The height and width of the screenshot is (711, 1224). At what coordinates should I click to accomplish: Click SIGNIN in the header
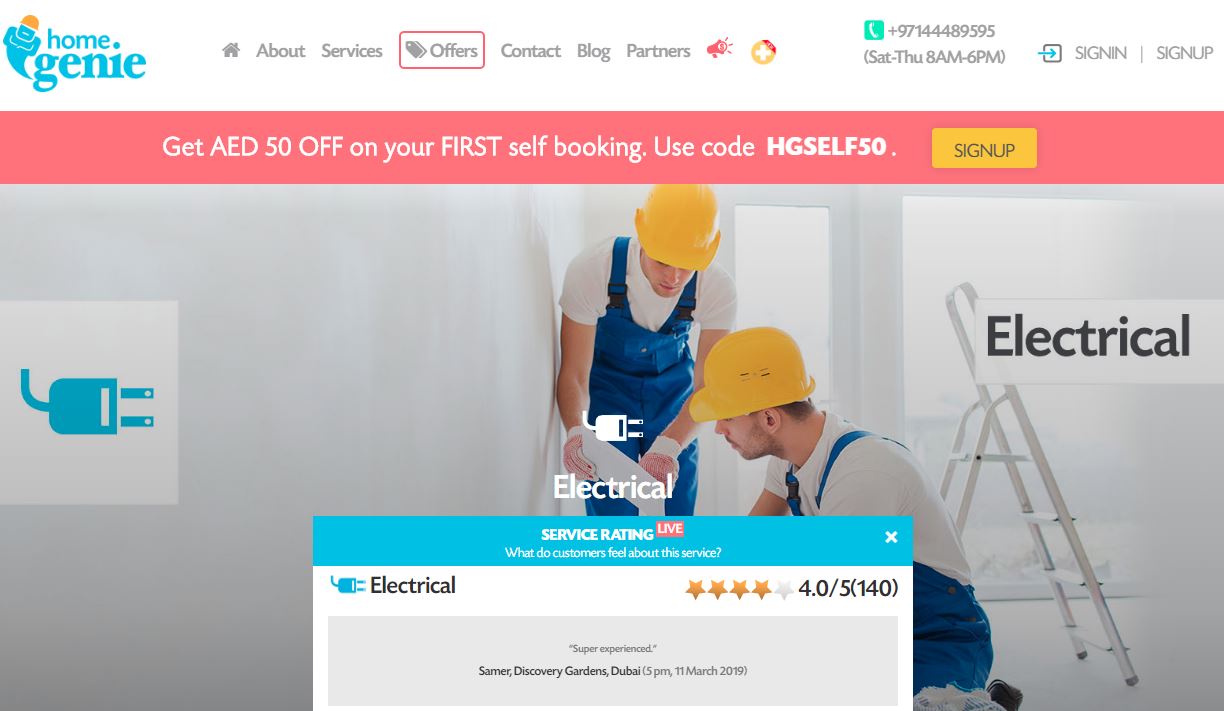(x=1101, y=53)
